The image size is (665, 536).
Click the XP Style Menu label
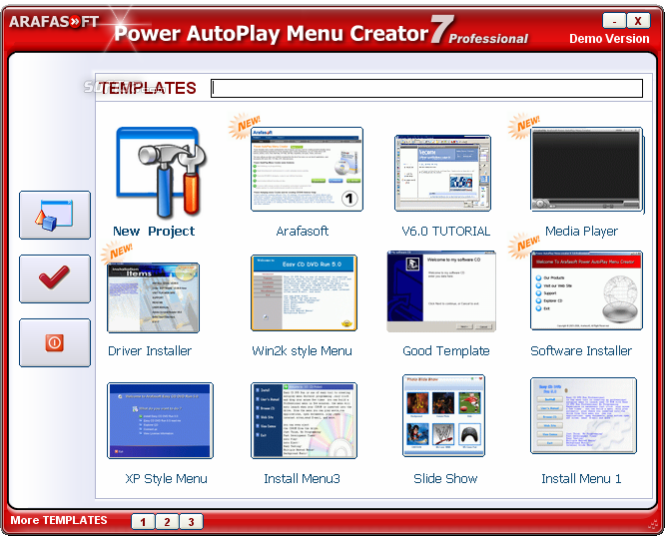point(166,479)
